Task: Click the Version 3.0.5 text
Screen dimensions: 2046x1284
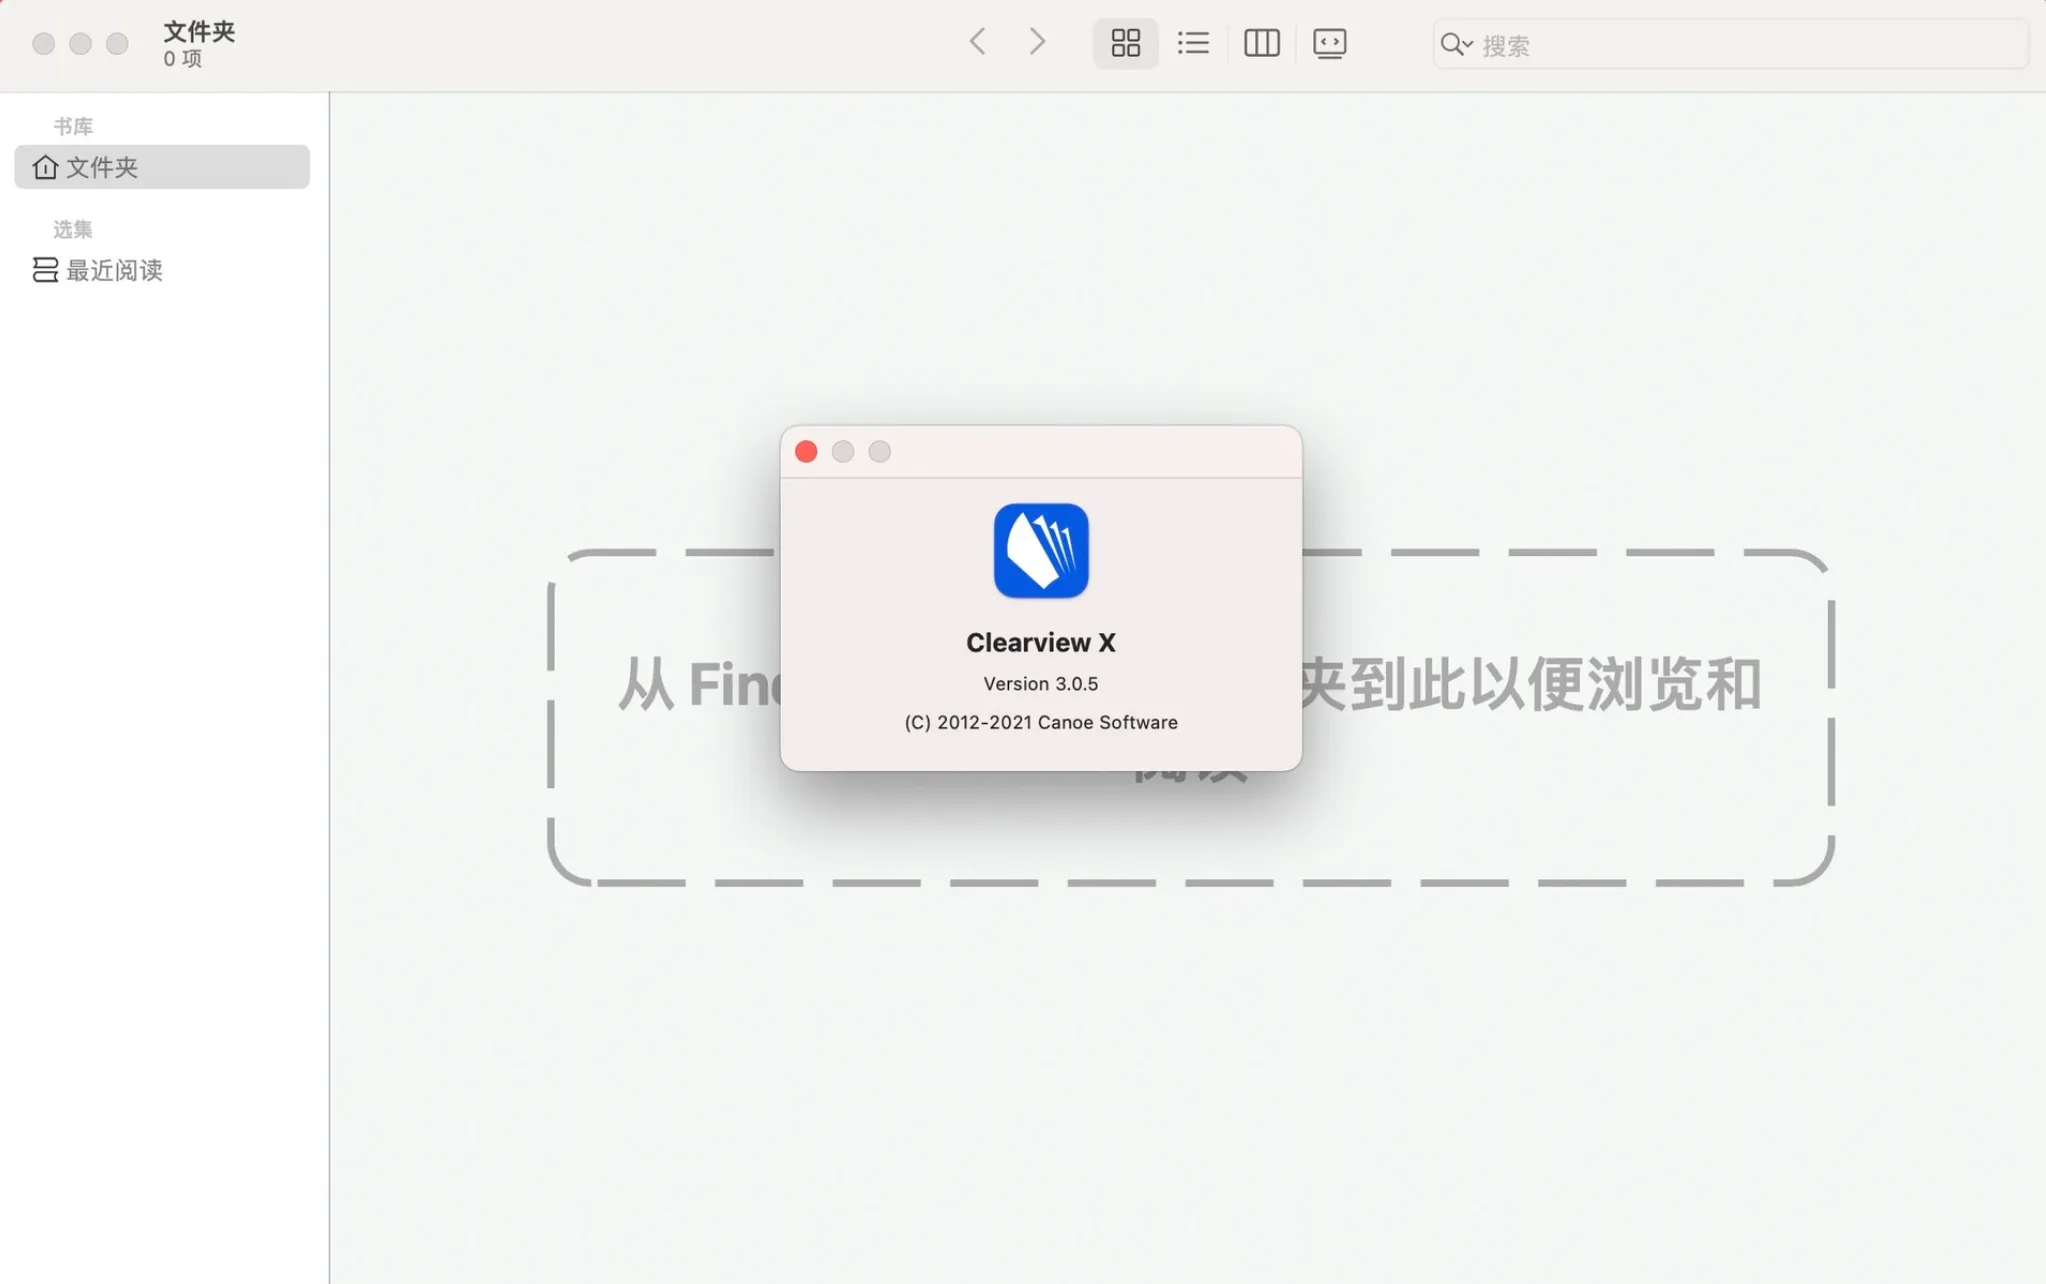Action: point(1041,684)
